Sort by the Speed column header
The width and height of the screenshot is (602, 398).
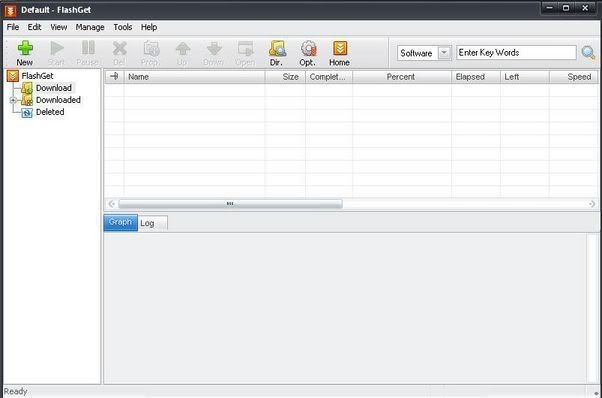tap(574, 77)
